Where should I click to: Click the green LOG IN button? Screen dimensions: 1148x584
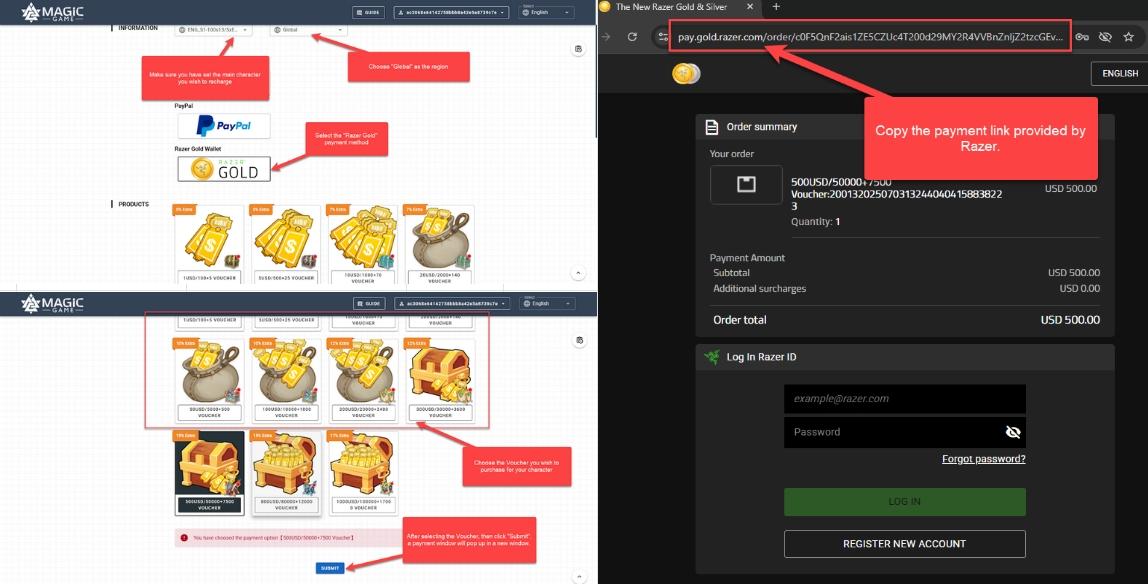point(904,501)
